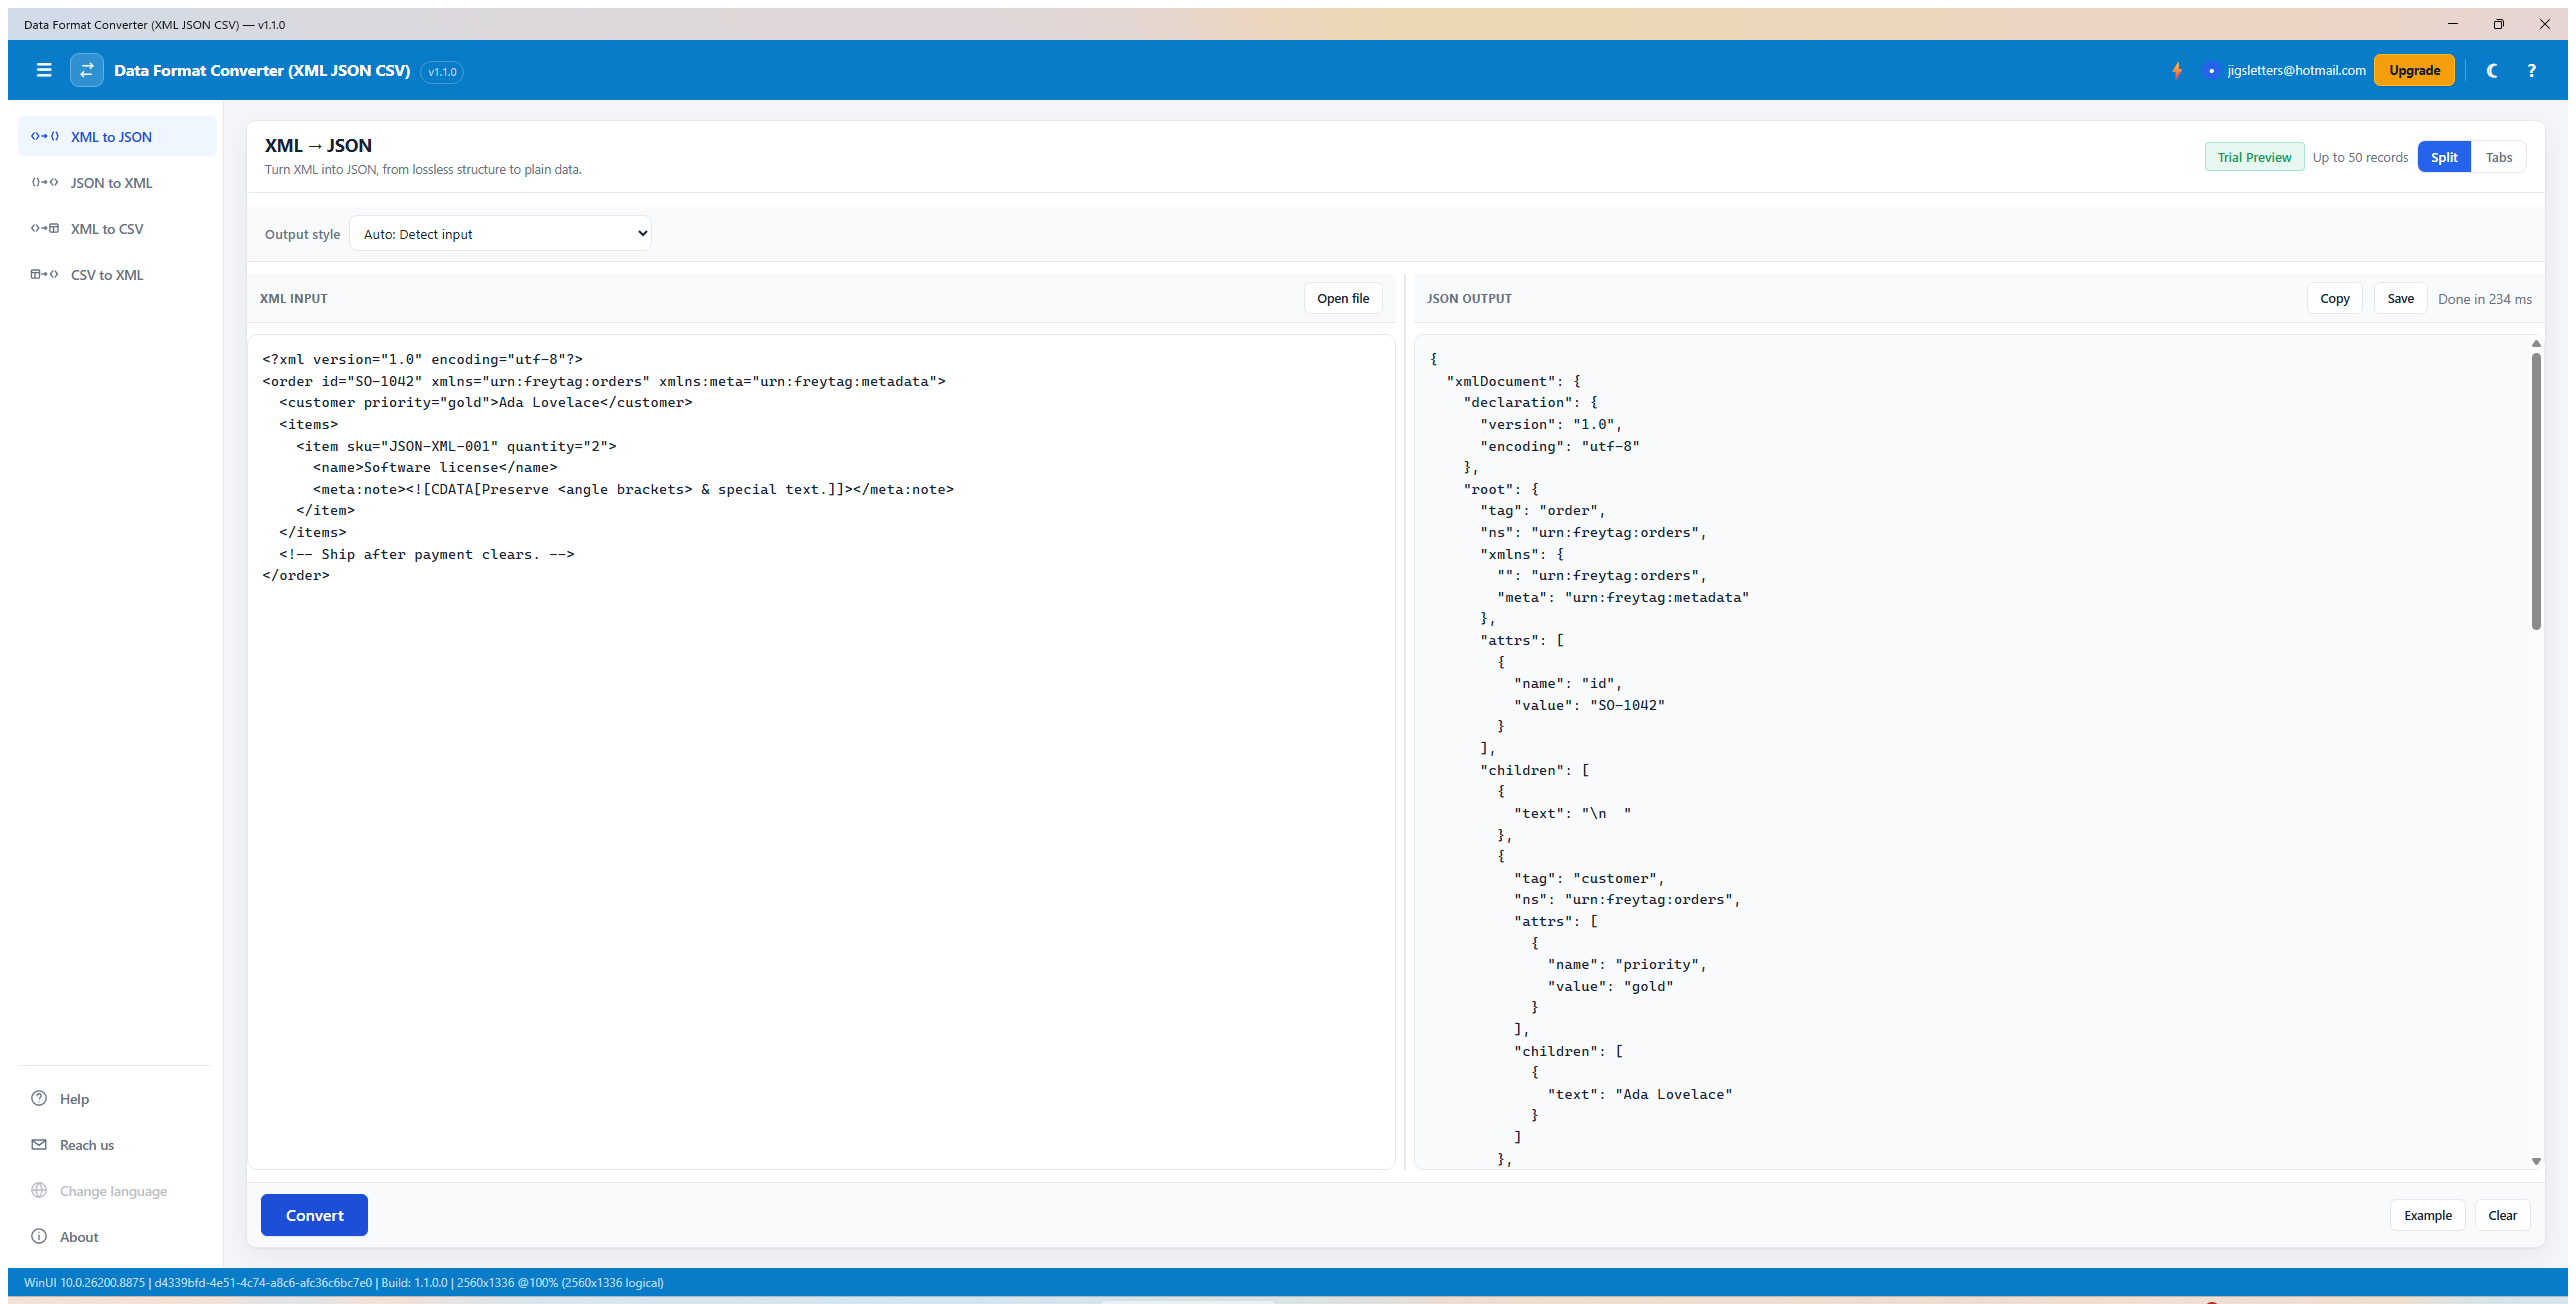Load the Example input
Viewport: 2576px width, 1304px height.
[x=2427, y=1215]
